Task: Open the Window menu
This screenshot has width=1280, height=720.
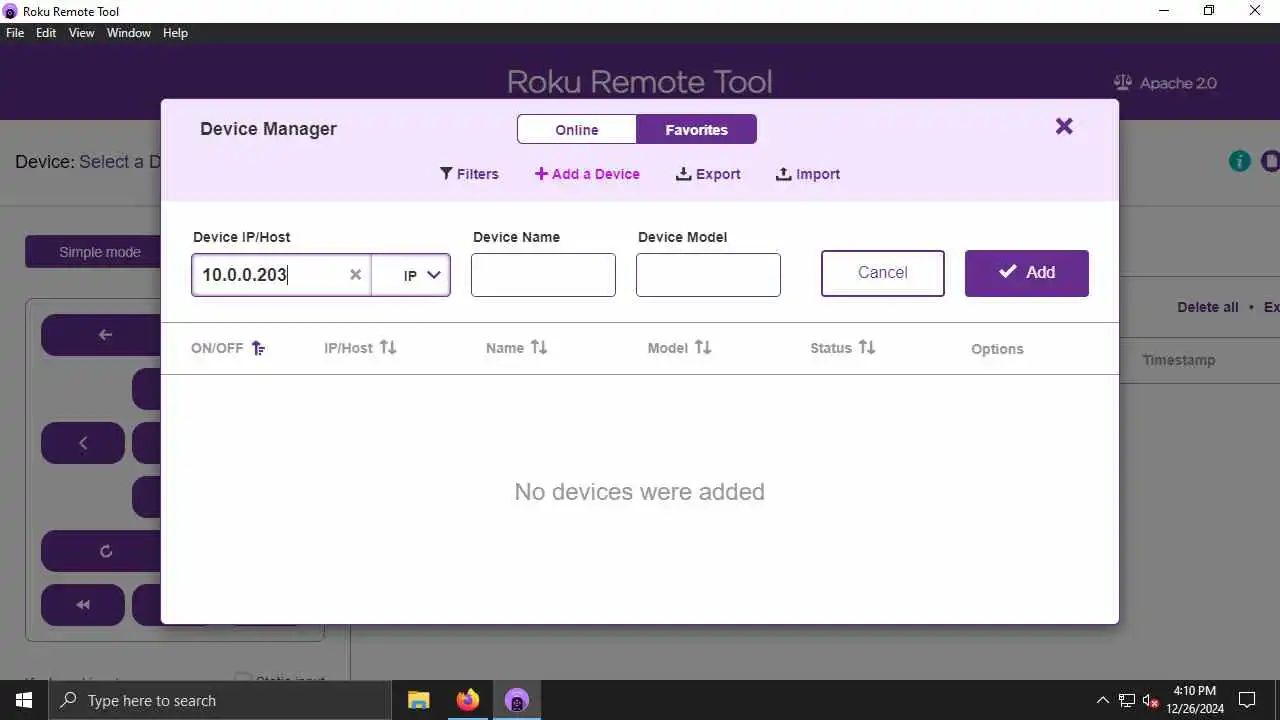Action: point(129,33)
